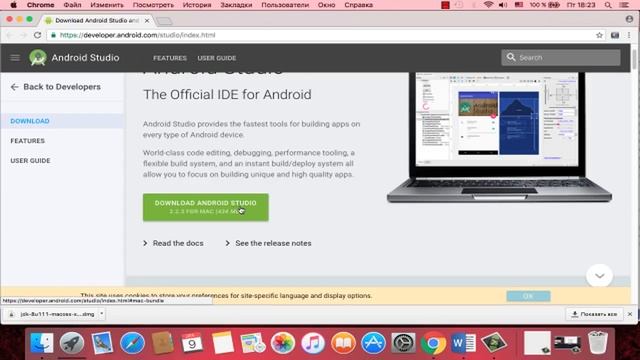Click the Android Studio logo
This screenshot has width=640, height=360.
pos(38,58)
